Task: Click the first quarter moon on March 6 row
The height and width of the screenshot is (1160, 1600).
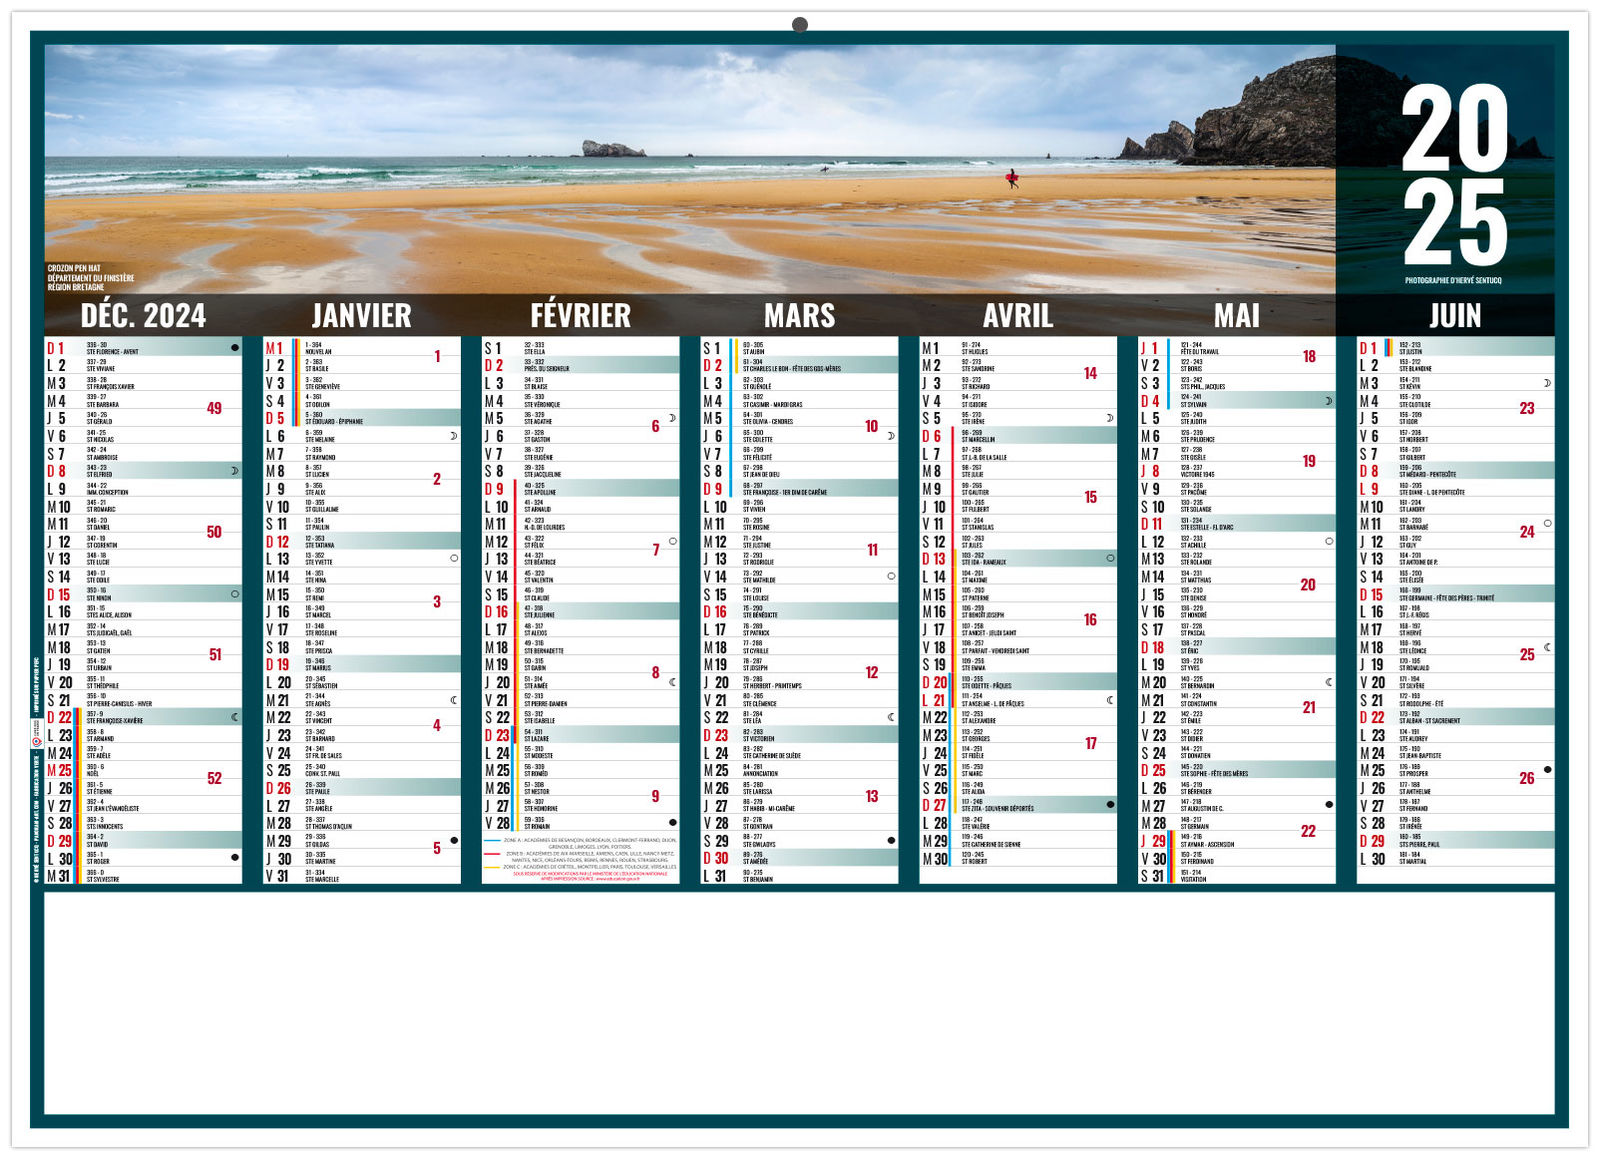Action: click(891, 436)
